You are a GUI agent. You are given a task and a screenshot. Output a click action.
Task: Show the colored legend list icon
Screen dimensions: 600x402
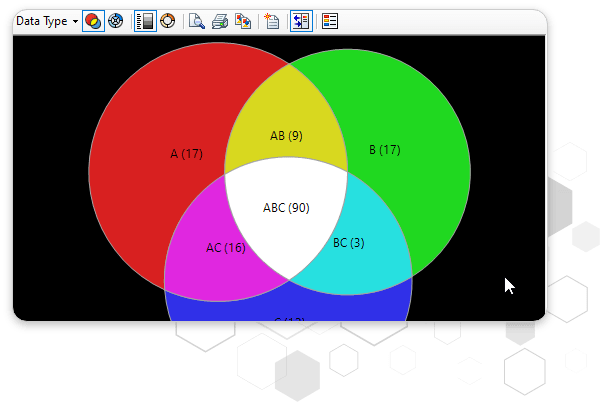point(330,21)
